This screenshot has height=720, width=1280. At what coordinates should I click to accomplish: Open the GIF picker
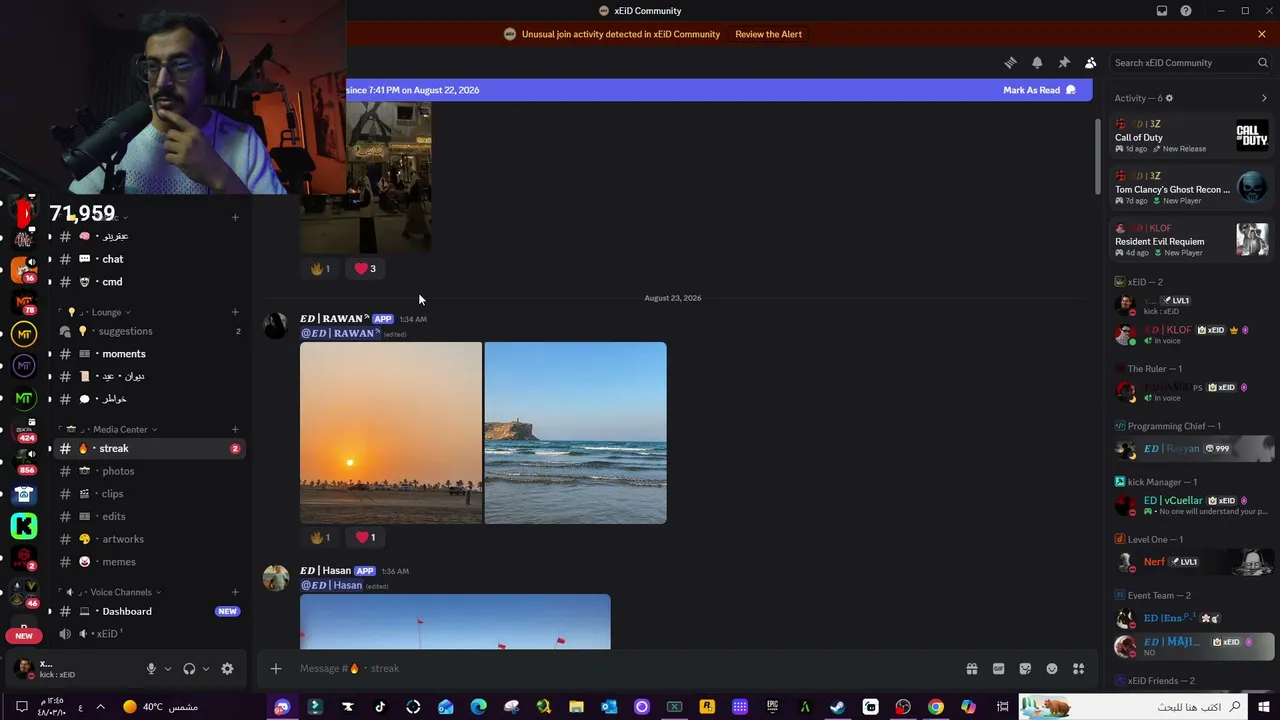[x=998, y=669]
